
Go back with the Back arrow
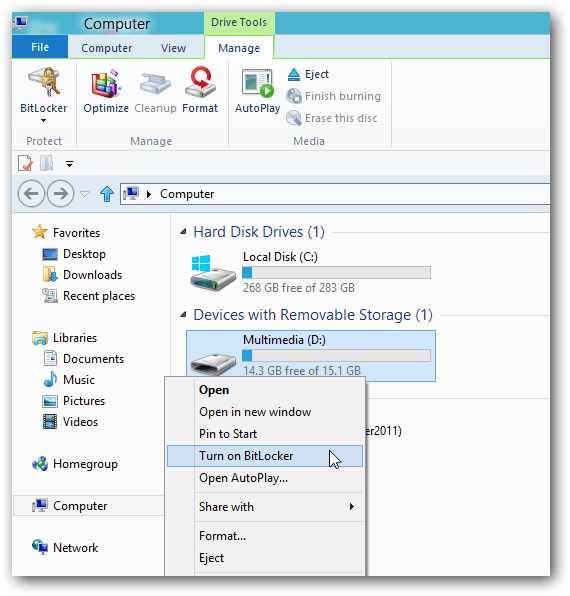pyautogui.click(x=31, y=193)
